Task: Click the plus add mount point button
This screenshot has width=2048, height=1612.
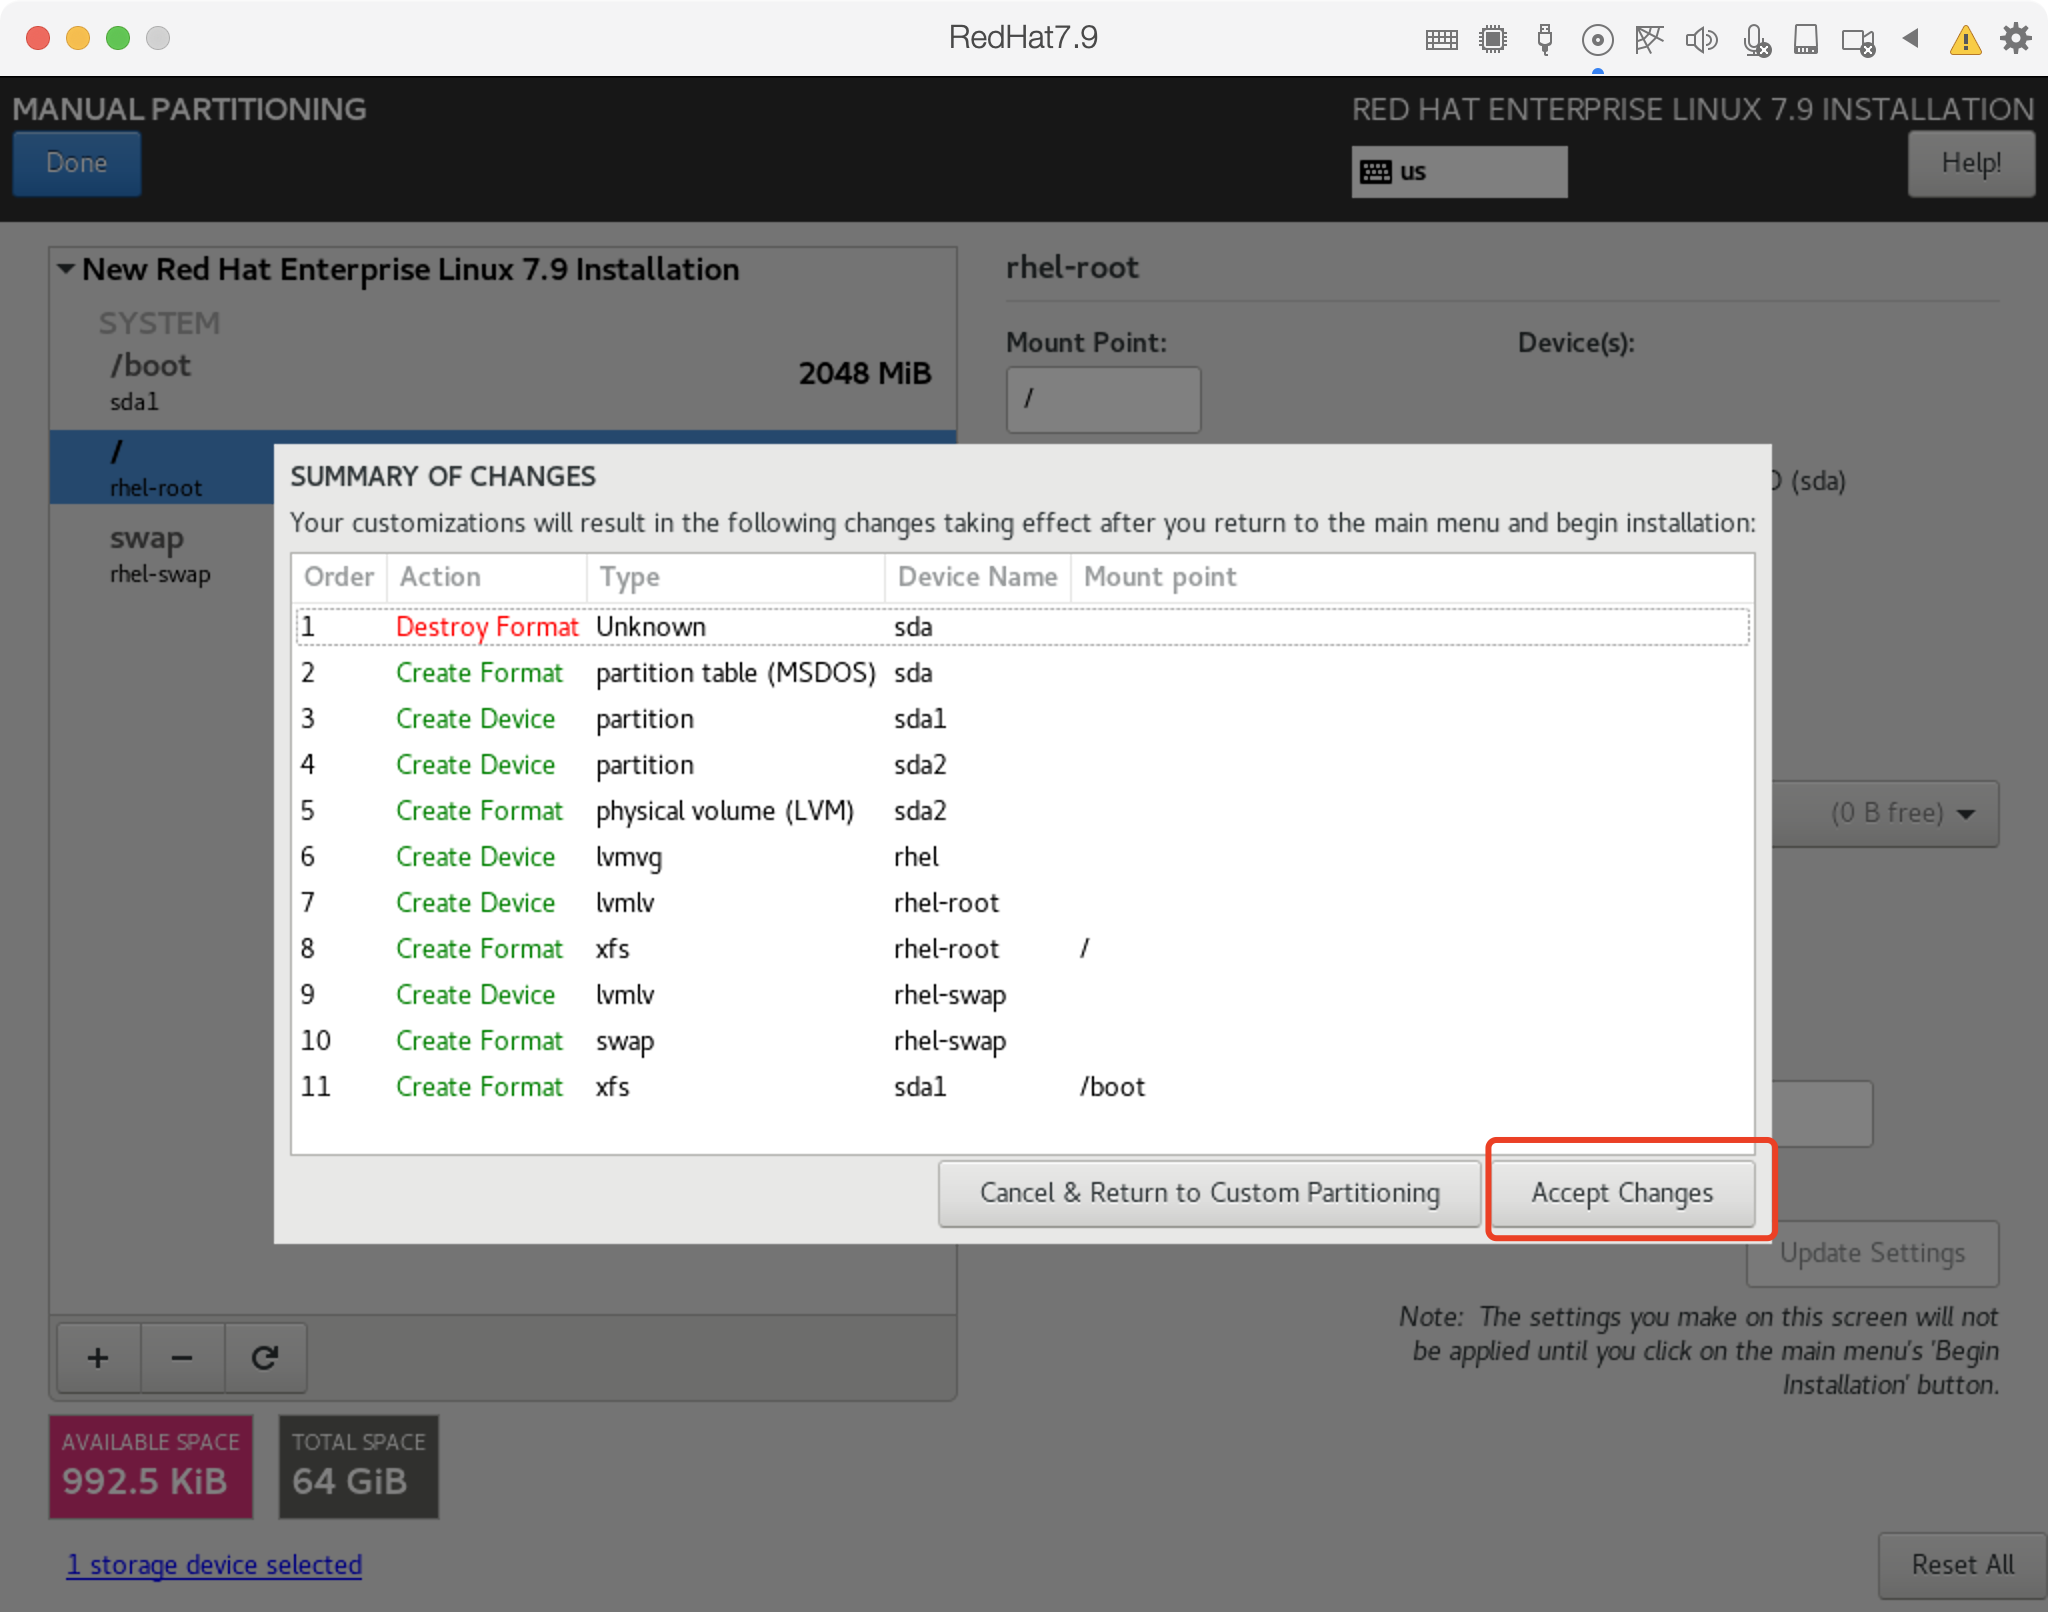Action: pos(98,1358)
